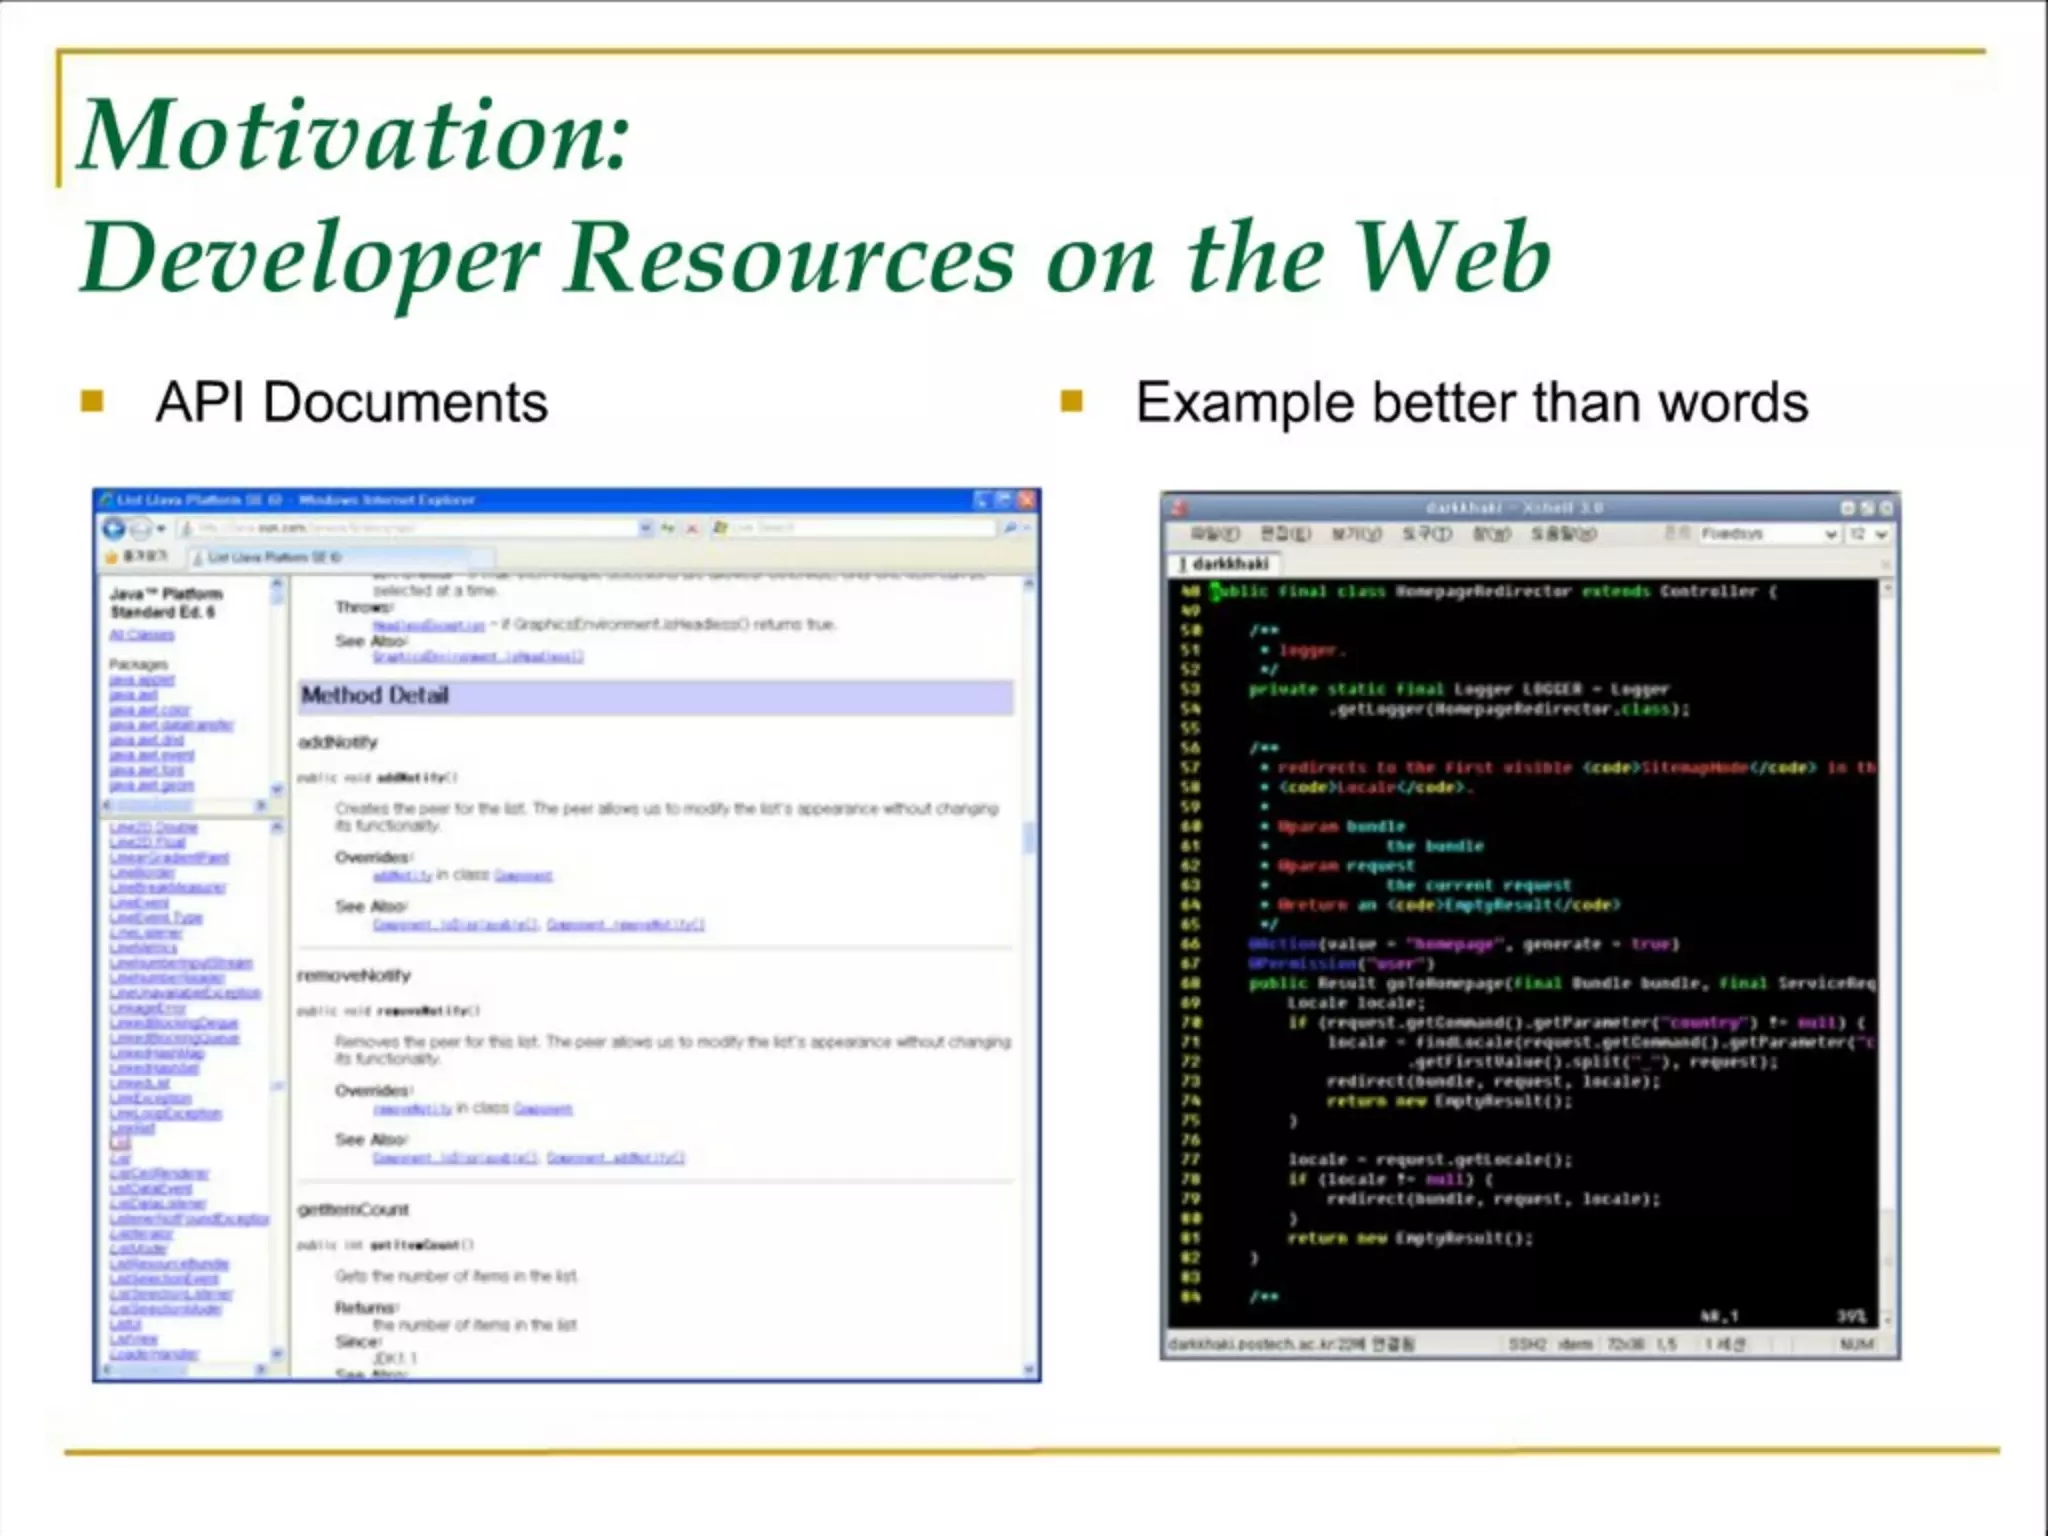Click the Internet Explorer address bar field
This screenshot has width=2048, height=1536.
[415, 528]
